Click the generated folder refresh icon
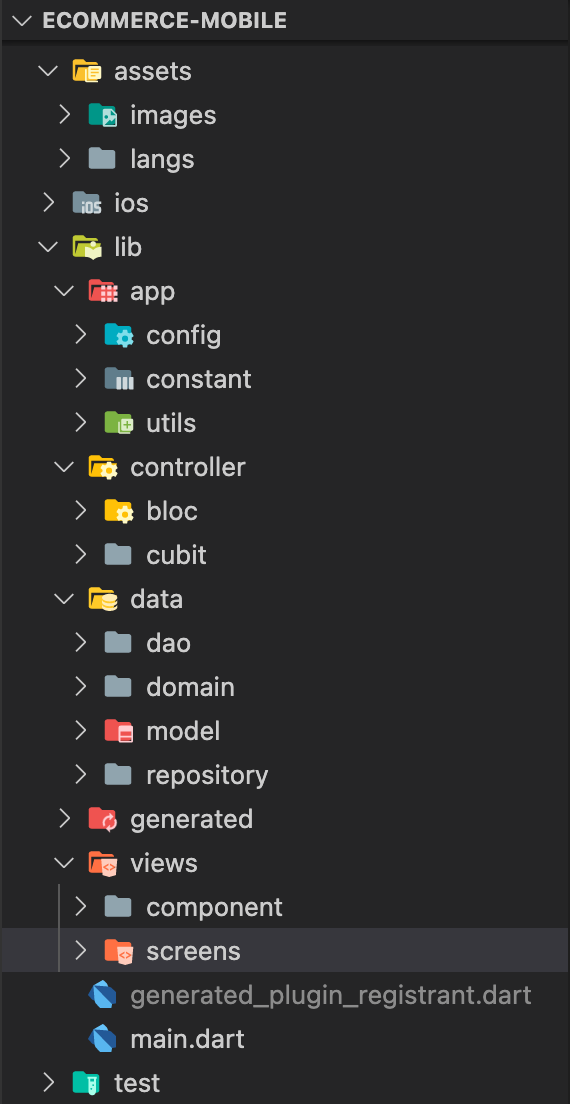Viewport: 570px width, 1104px height. click(103, 819)
